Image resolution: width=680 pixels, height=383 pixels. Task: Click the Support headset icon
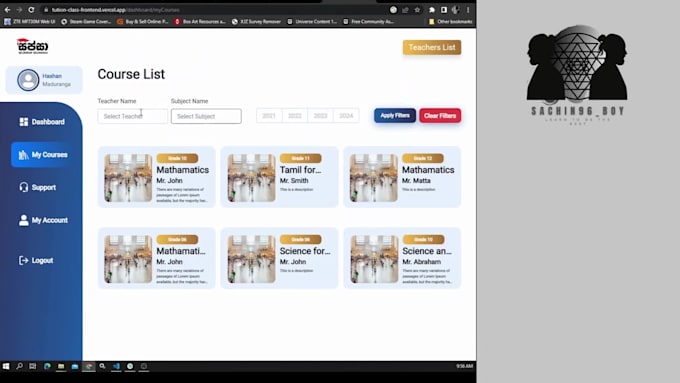coord(23,187)
